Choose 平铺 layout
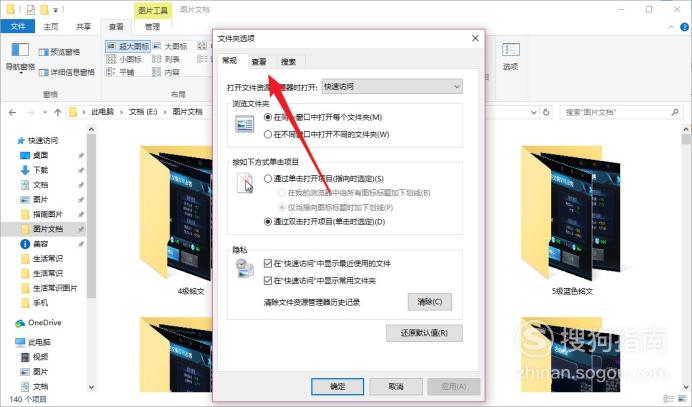Viewport: 692px width, 407px height. pyautogui.click(x=120, y=72)
